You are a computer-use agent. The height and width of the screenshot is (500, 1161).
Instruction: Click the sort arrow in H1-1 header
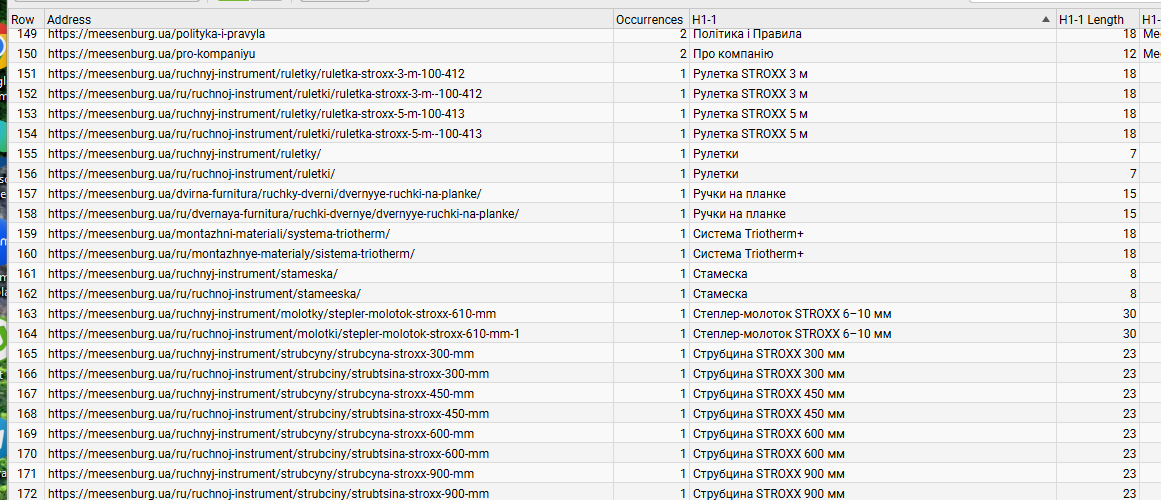tap(1045, 19)
